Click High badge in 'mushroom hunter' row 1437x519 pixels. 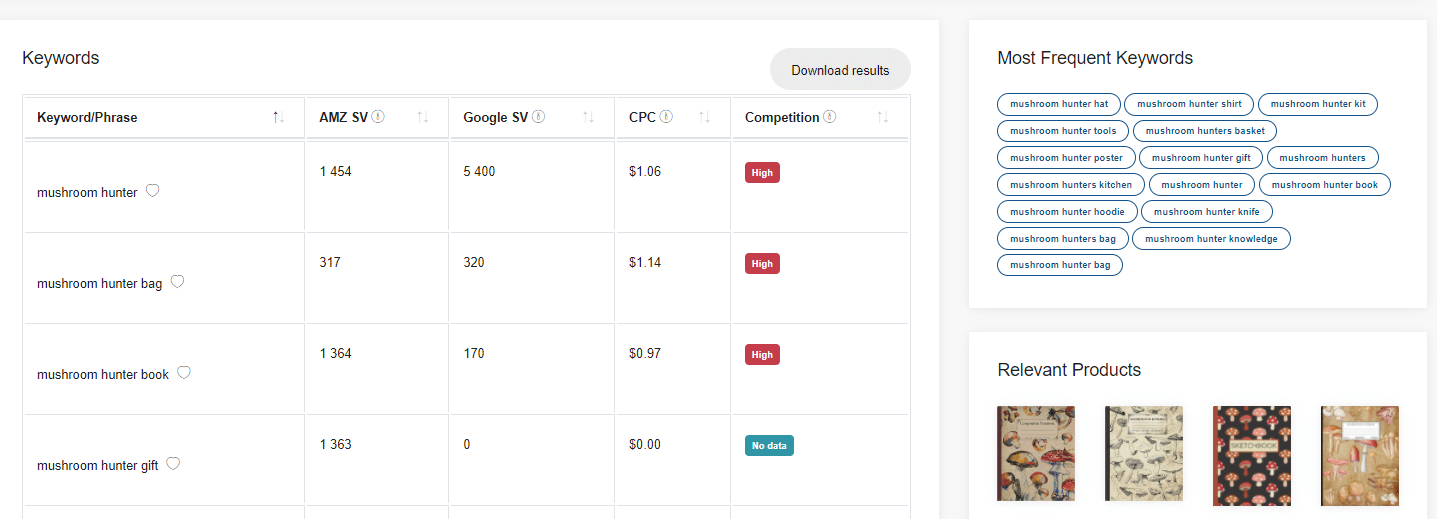[x=762, y=173]
